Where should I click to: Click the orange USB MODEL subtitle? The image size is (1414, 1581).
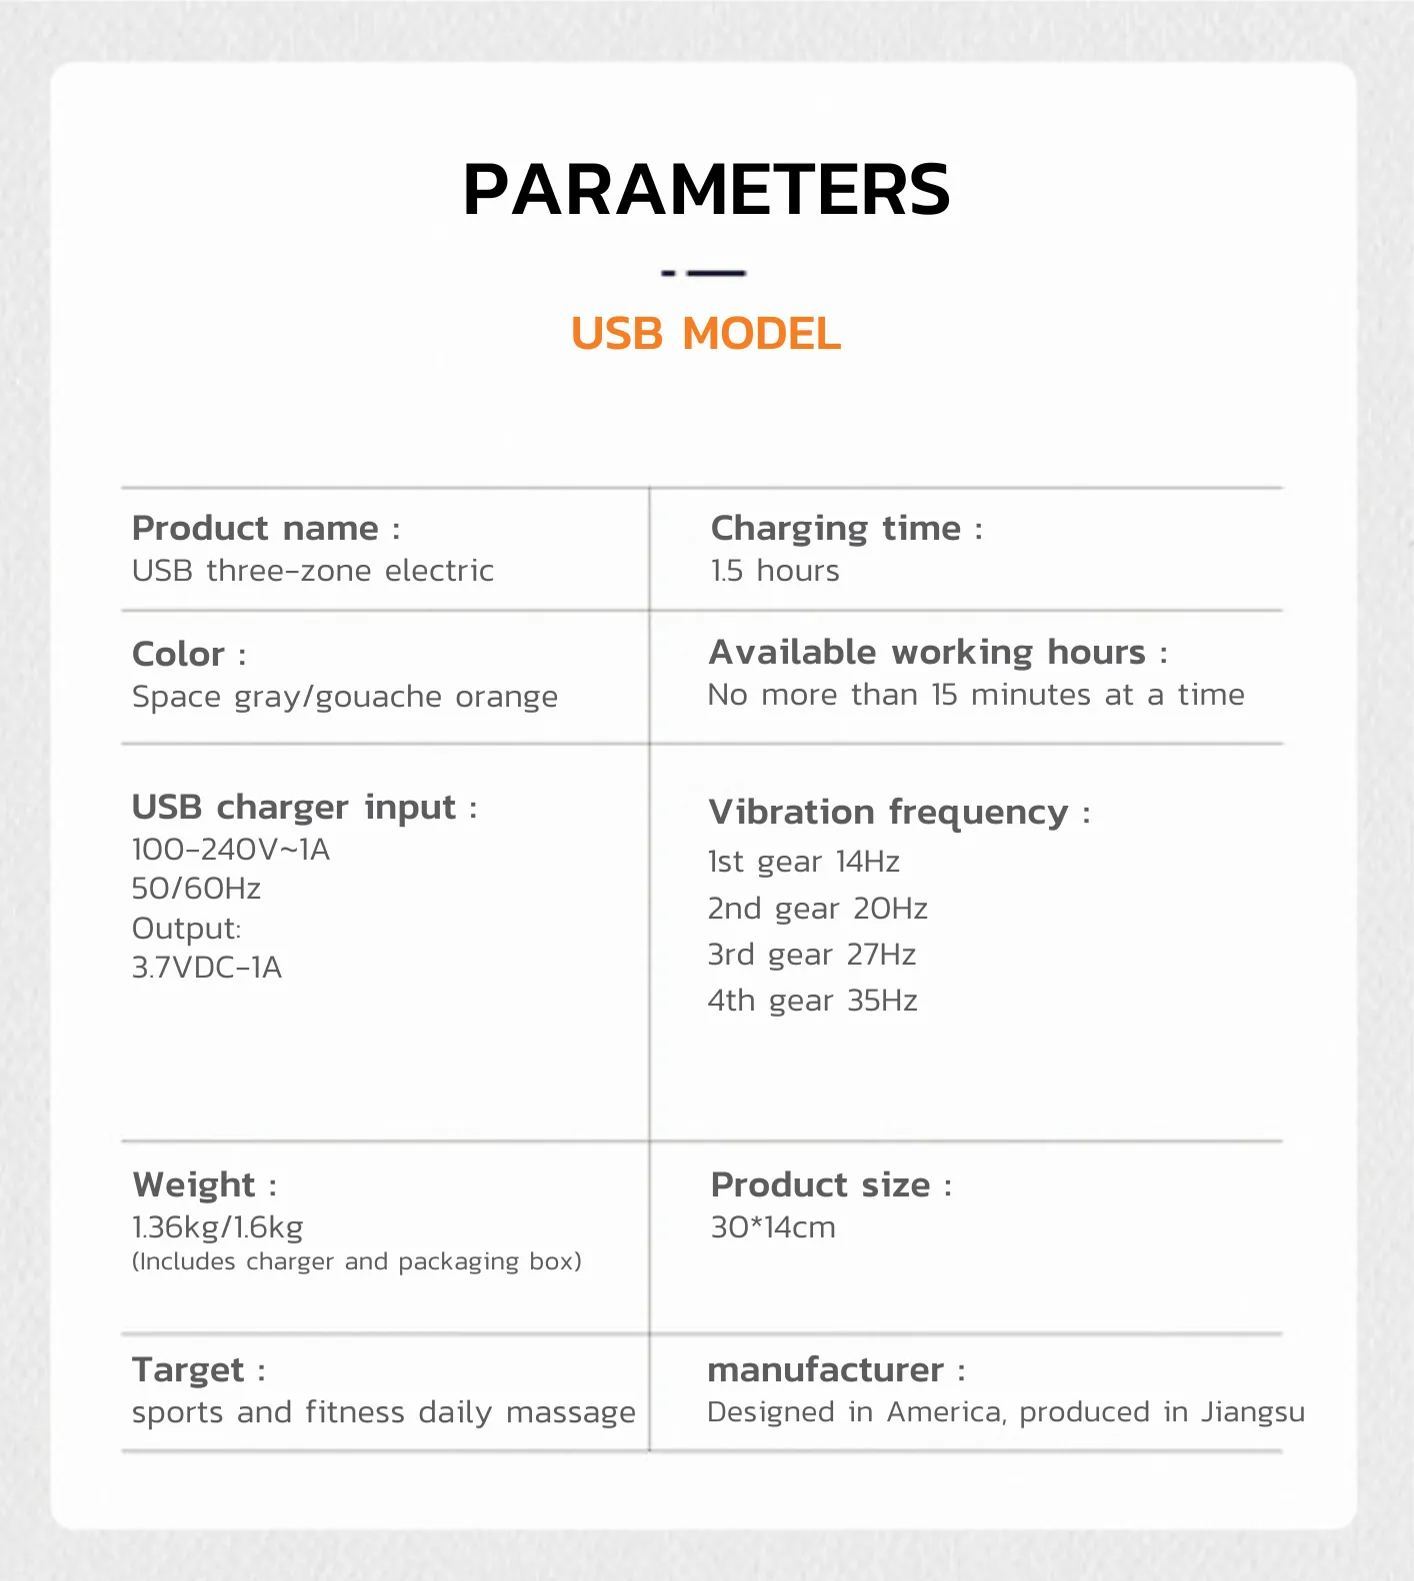click(x=706, y=334)
